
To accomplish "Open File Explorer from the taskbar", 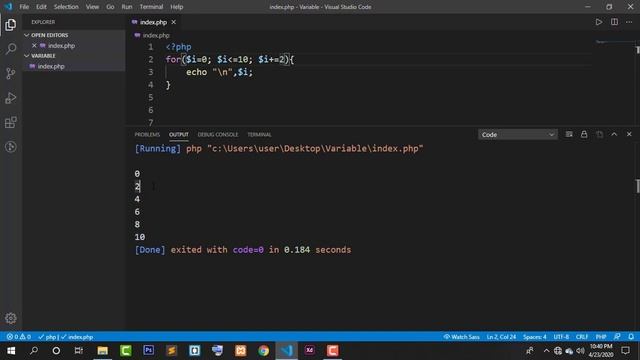I will click(x=102, y=351).
